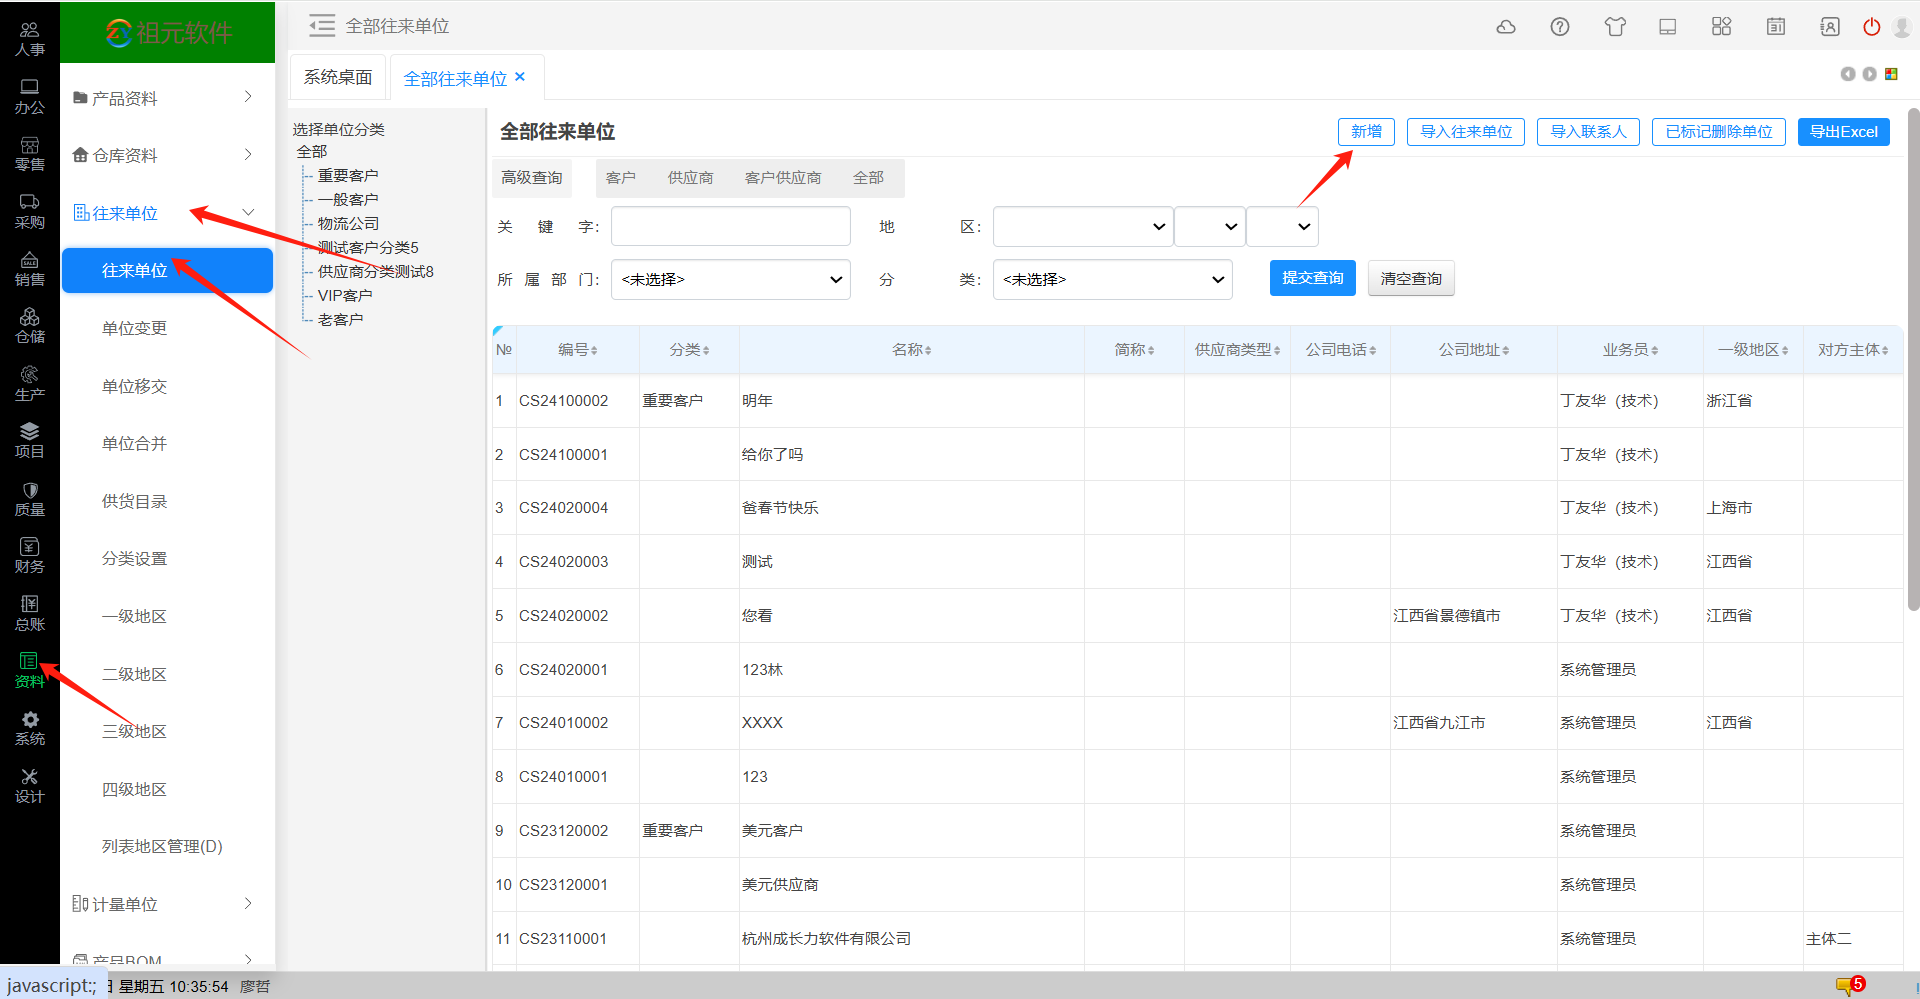This screenshot has width=1920, height=999.
Task: Collapse the side menu with the hamburger icon
Action: [322, 26]
